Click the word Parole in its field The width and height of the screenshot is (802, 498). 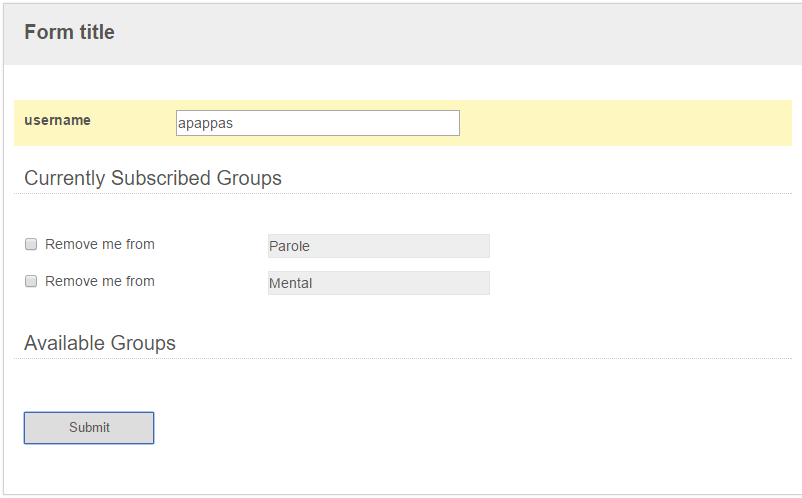pyautogui.click(x=289, y=246)
